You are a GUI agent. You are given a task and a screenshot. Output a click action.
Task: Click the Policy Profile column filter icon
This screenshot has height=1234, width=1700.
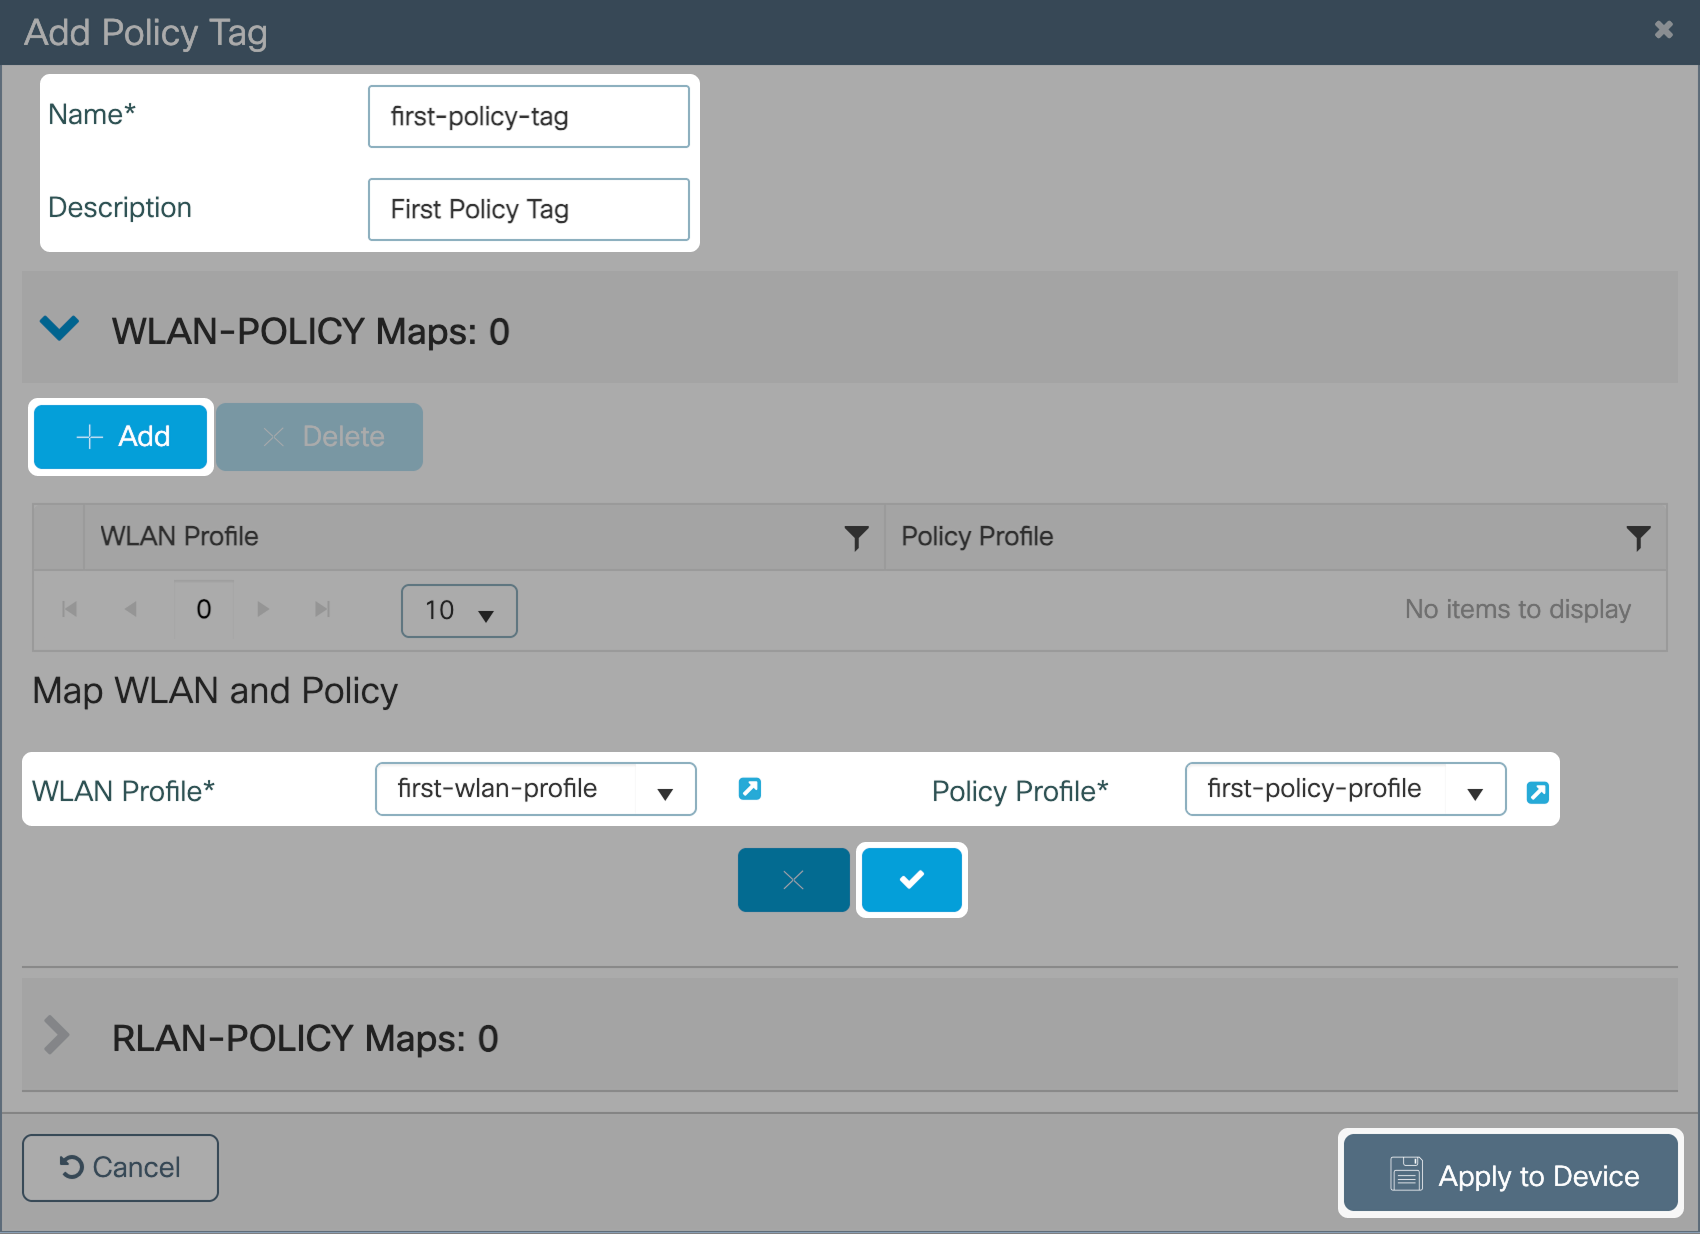[1638, 538]
